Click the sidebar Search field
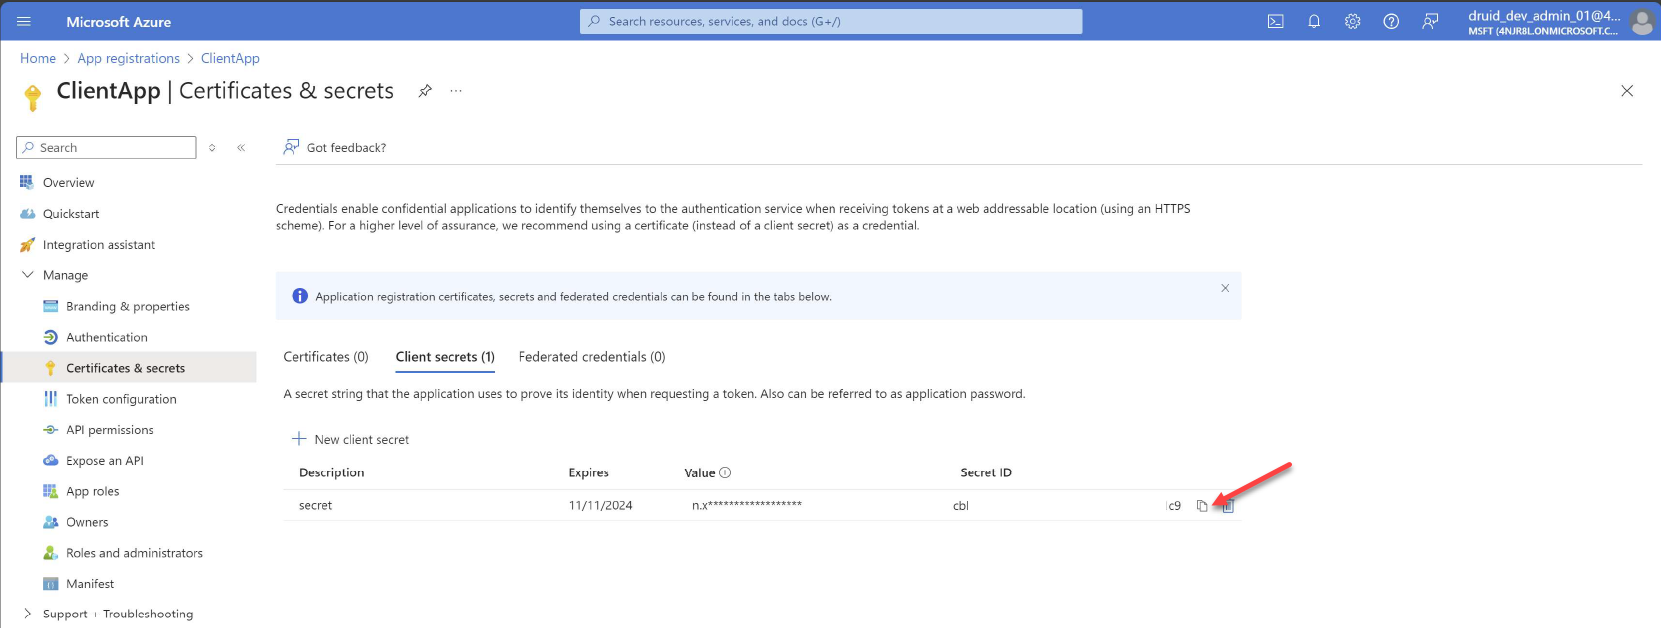The image size is (1661, 628). click(106, 147)
